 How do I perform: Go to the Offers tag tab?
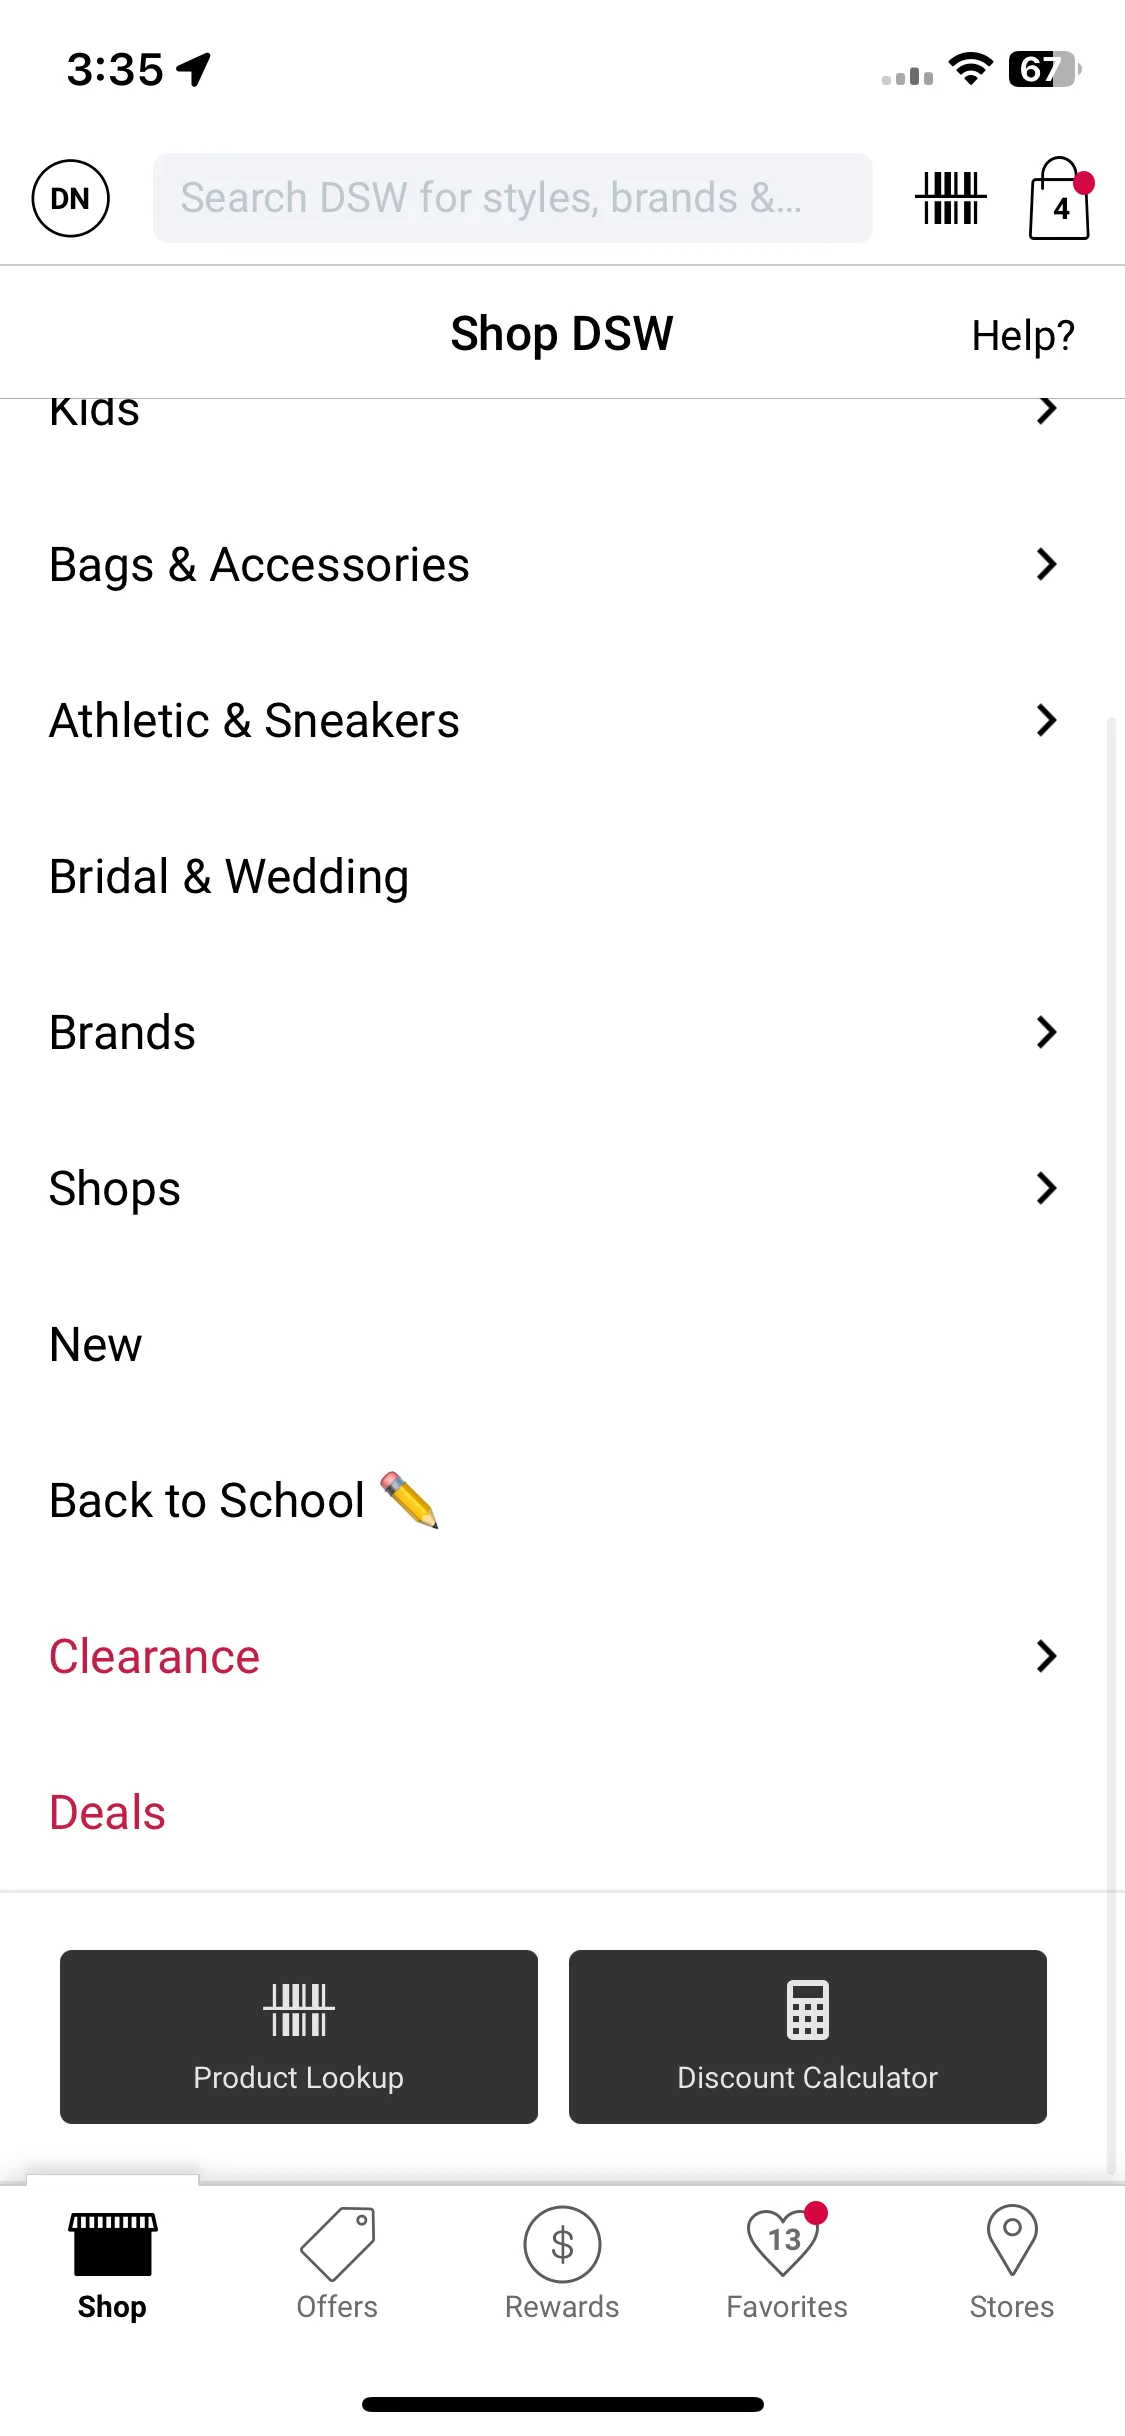pyautogui.click(x=337, y=2264)
